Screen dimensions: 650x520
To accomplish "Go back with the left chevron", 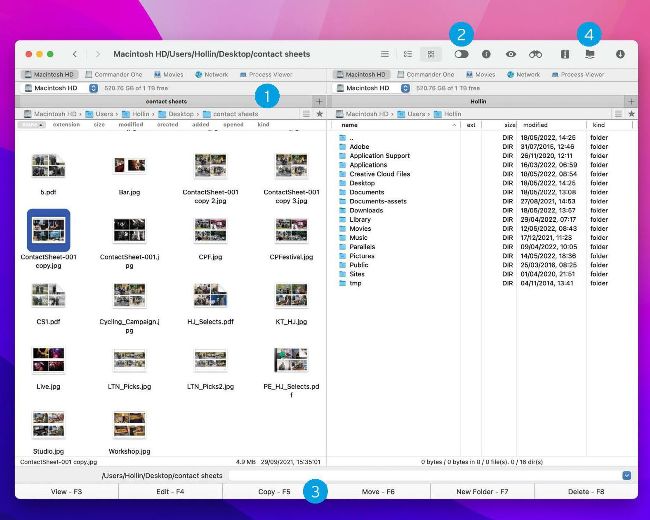I will (75, 54).
